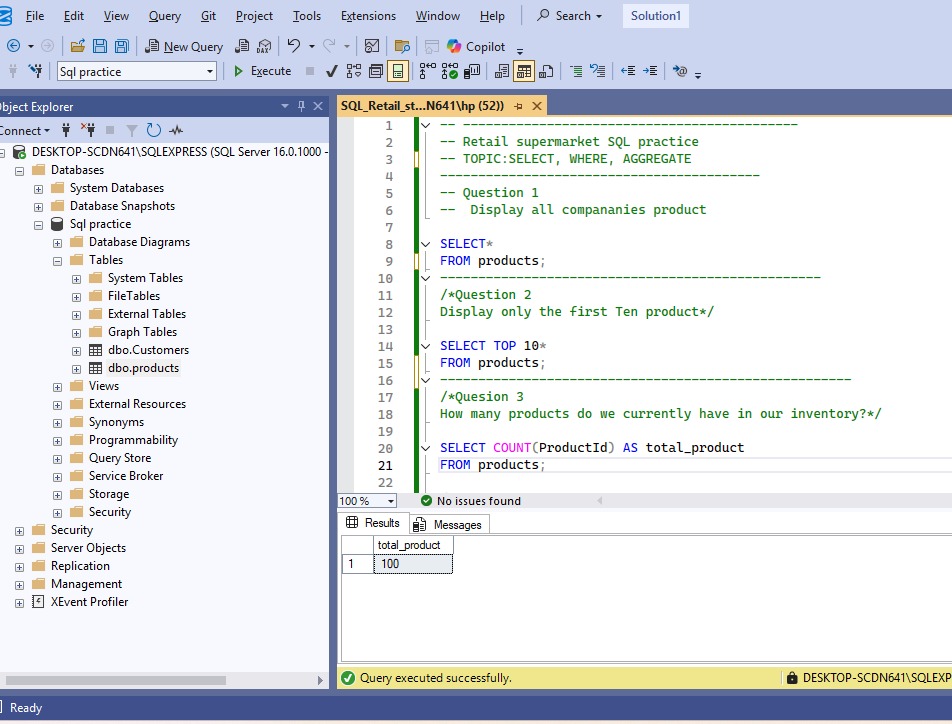This screenshot has height=724, width=952.
Task: Expand the dbo.Customers table node
Action: (x=76, y=351)
